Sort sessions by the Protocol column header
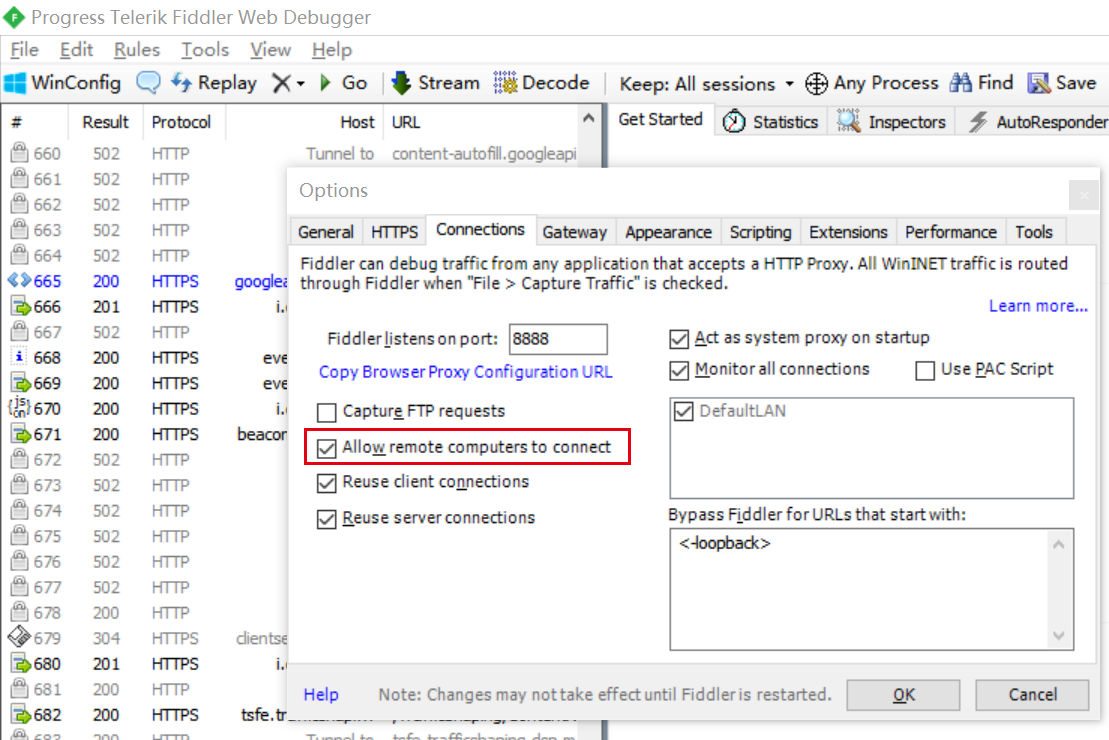 pyautogui.click(x=181, y=122)
